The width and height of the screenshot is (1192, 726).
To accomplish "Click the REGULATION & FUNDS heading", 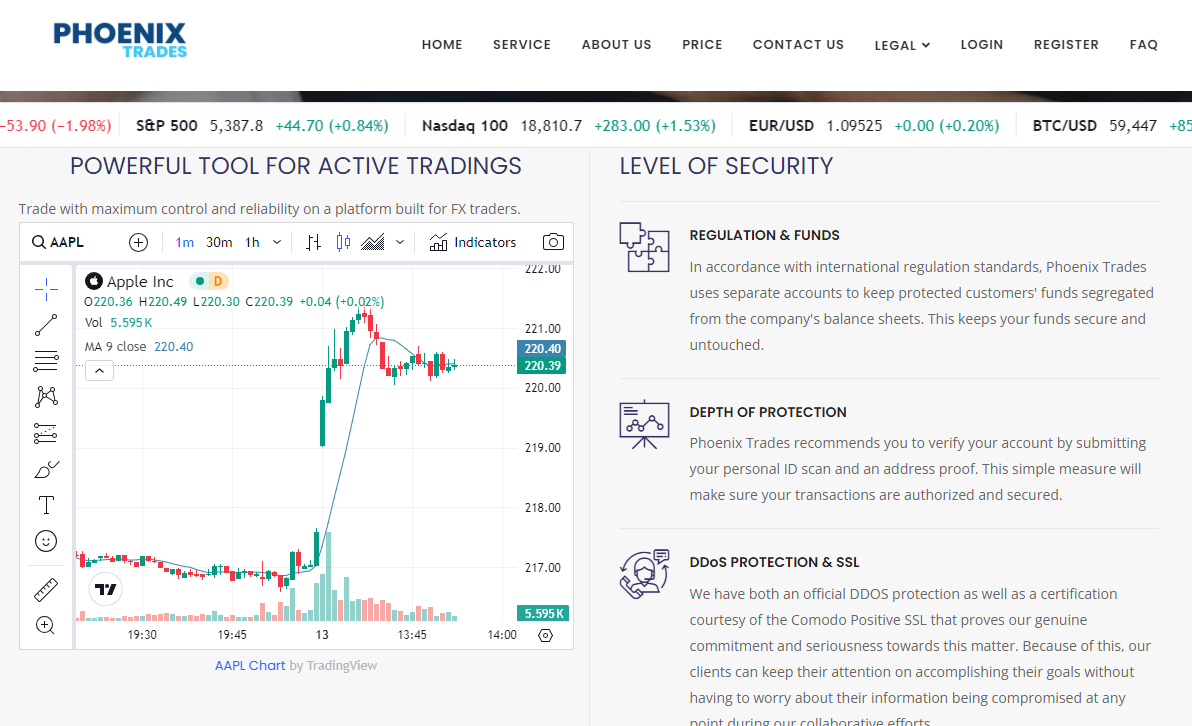I will 765,236.
